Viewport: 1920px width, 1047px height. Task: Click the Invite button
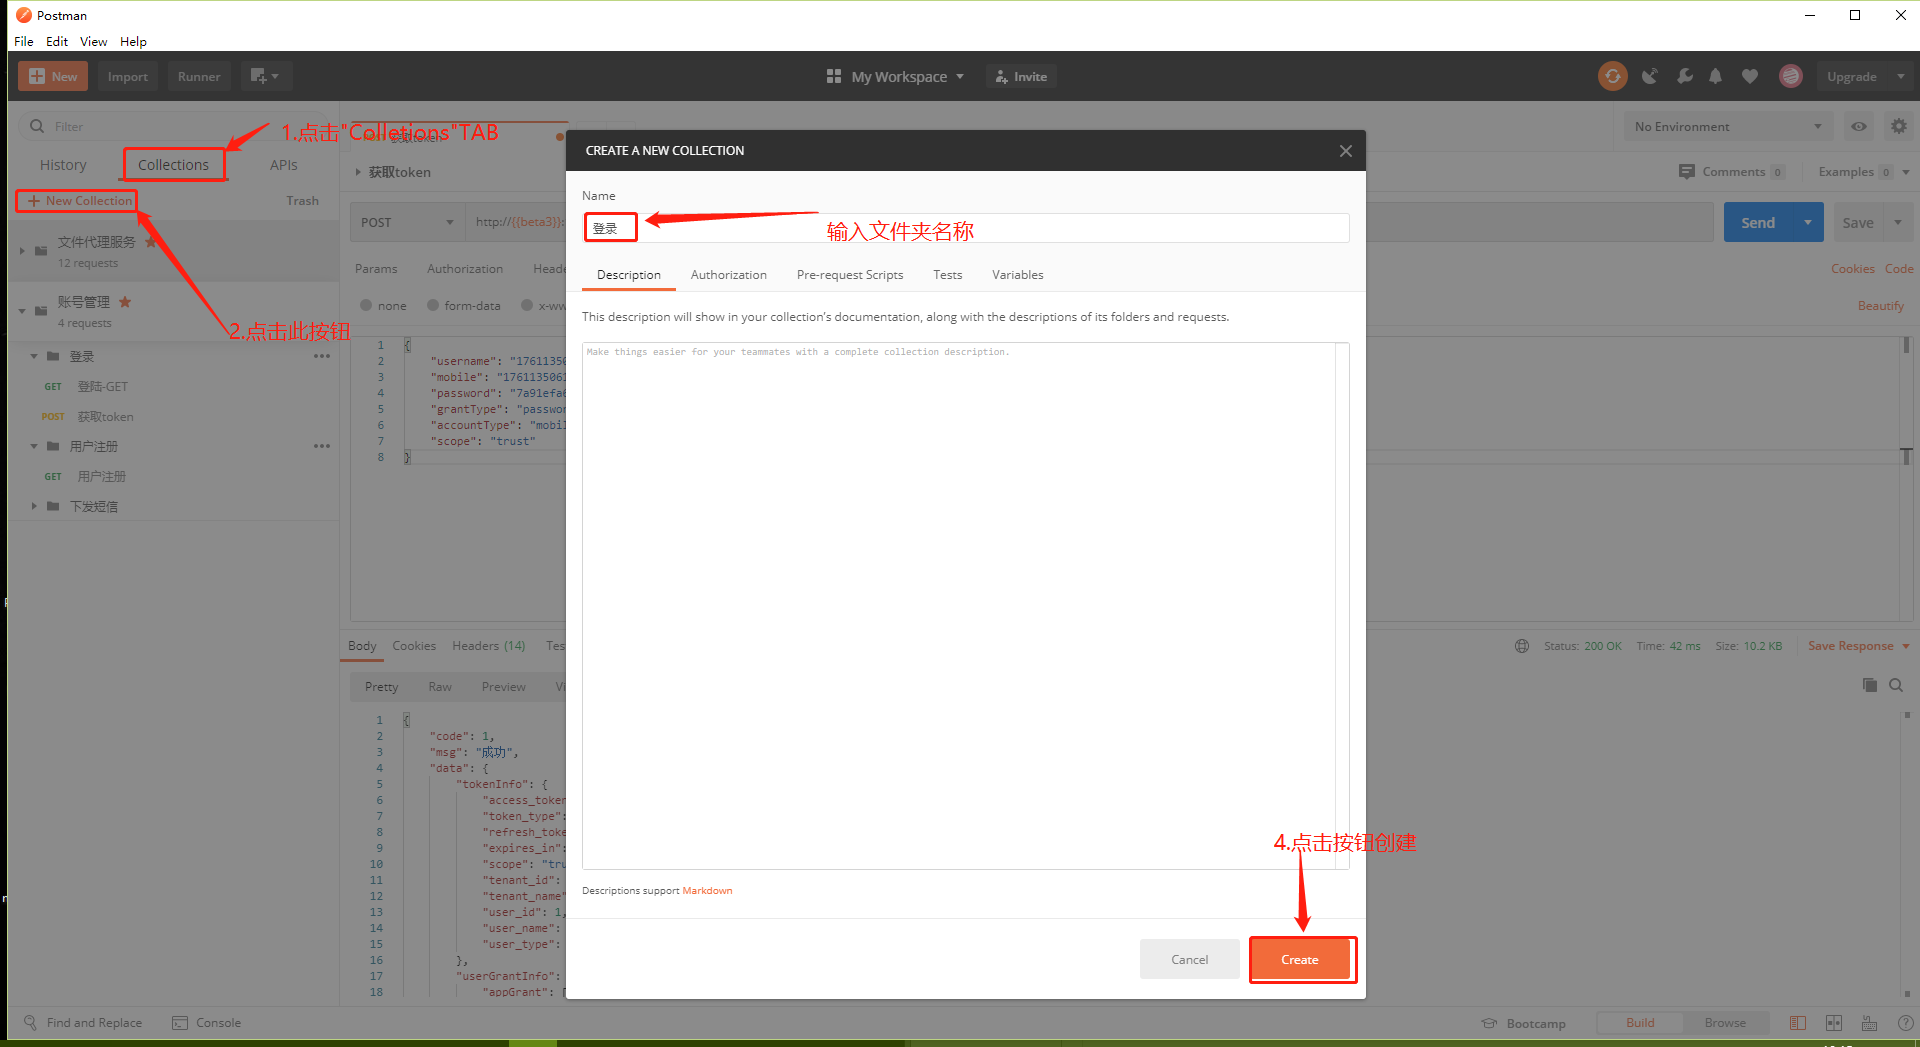[1021, 76]
